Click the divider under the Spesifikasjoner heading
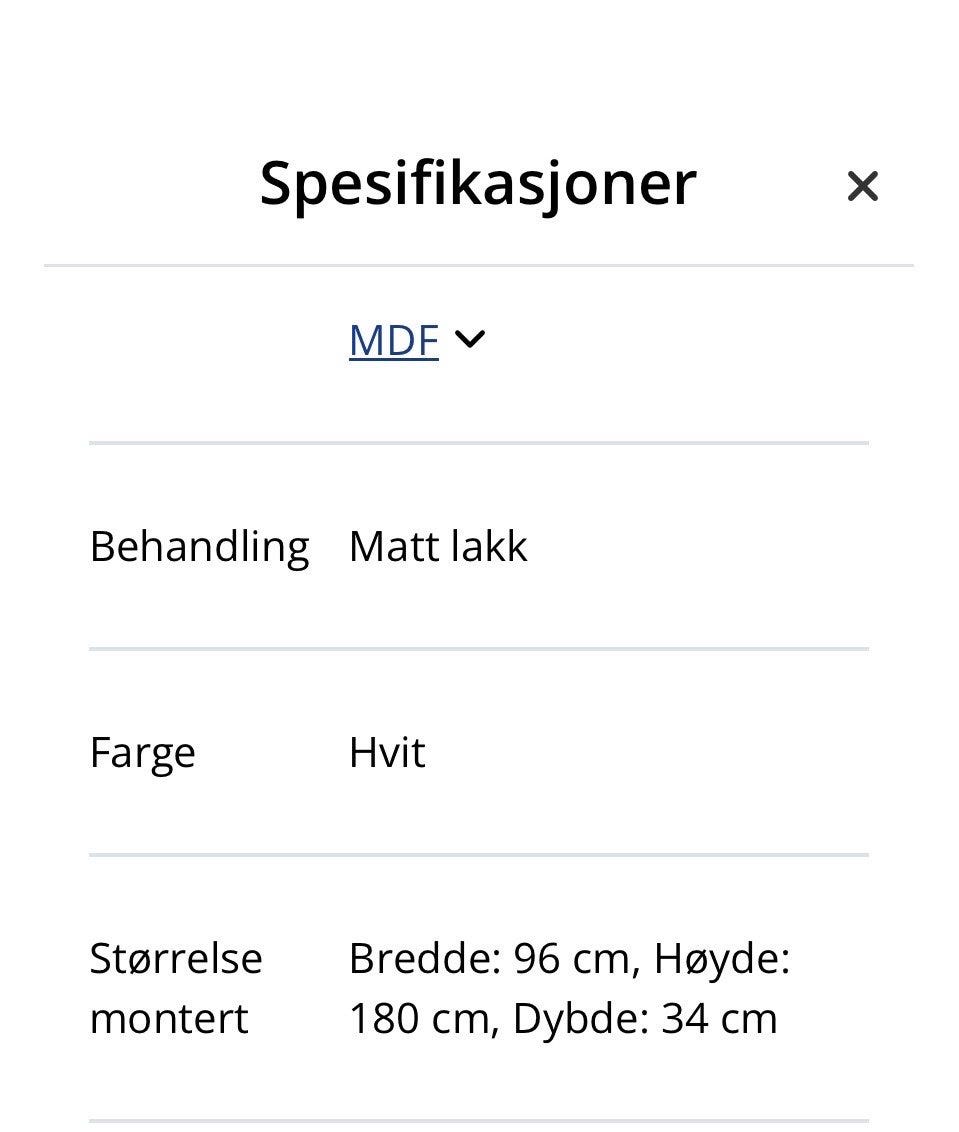 (478, 266)
